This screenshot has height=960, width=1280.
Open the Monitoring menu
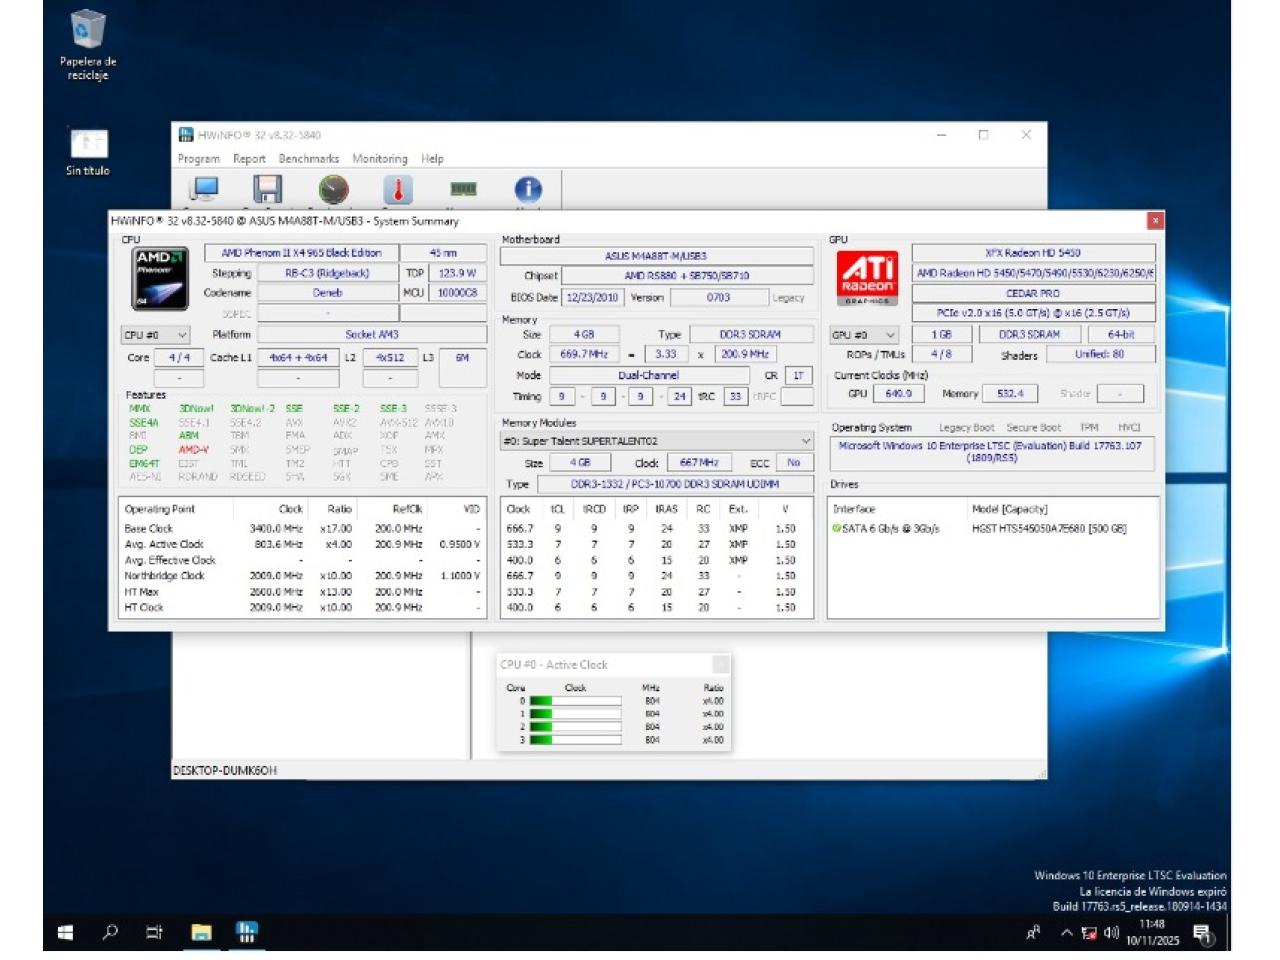coord(379,159)
